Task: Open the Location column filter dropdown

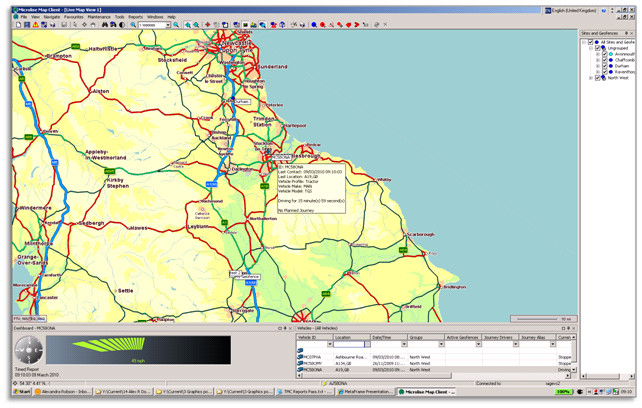Action: (x=367, y=344)
